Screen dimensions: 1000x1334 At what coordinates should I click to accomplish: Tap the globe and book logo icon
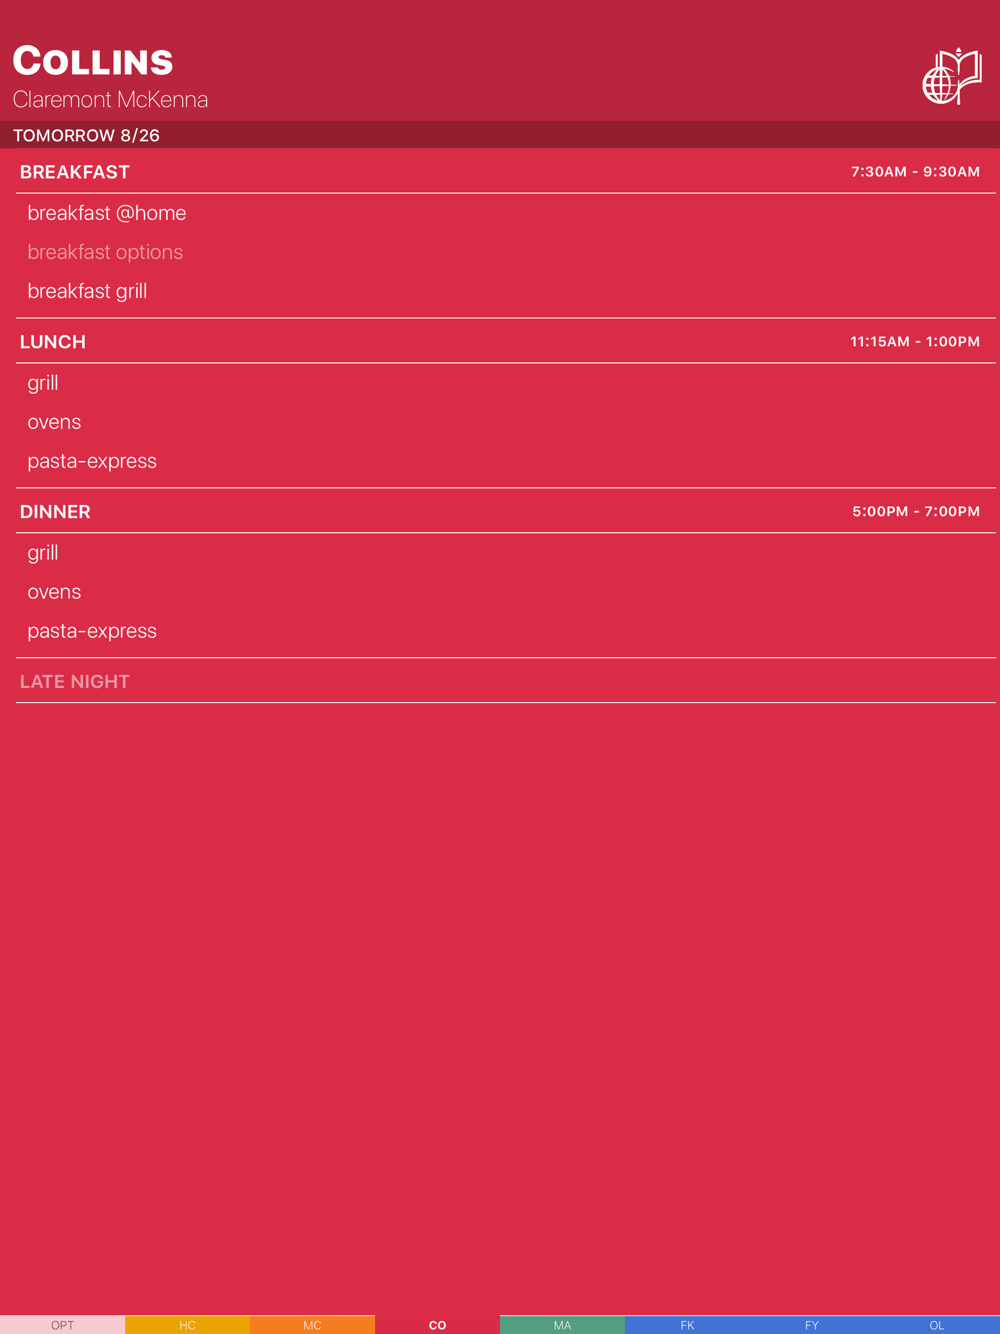(952, 76)
